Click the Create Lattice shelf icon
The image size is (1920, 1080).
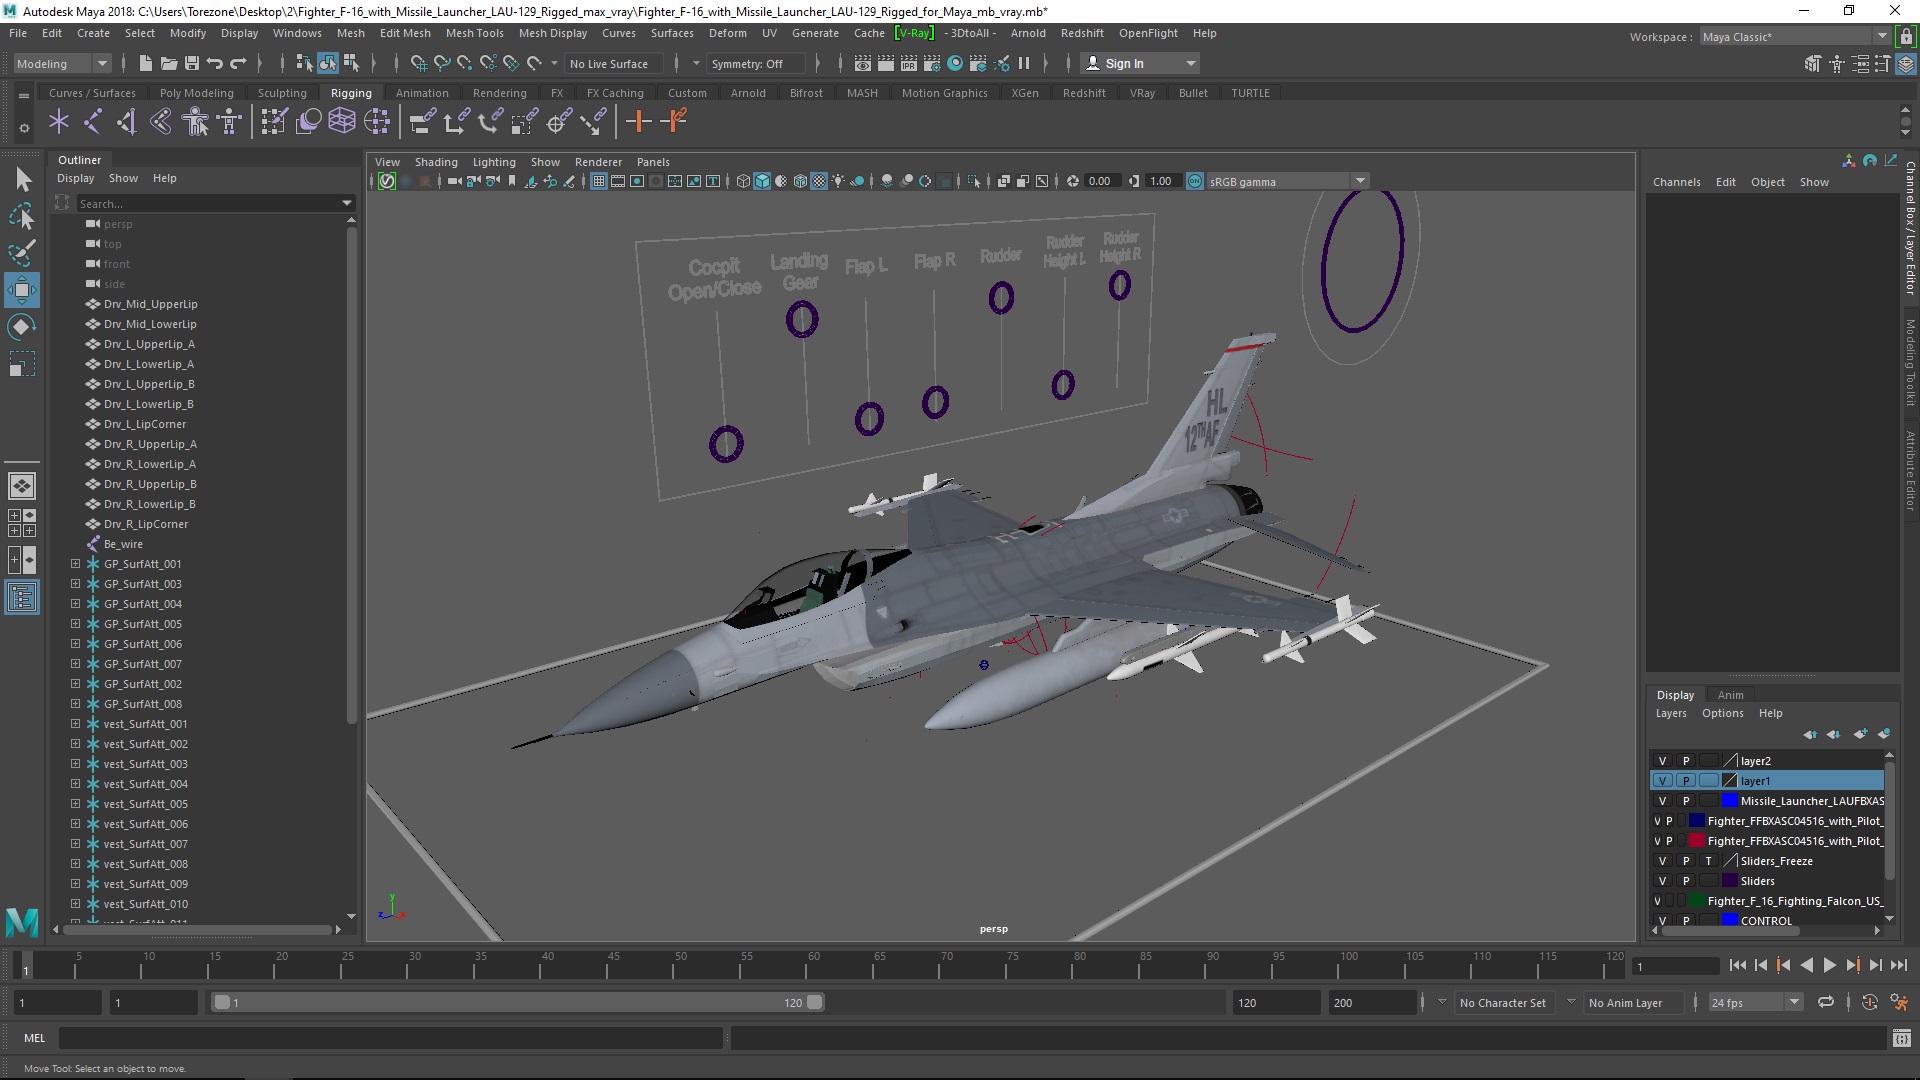click(342, 122)
